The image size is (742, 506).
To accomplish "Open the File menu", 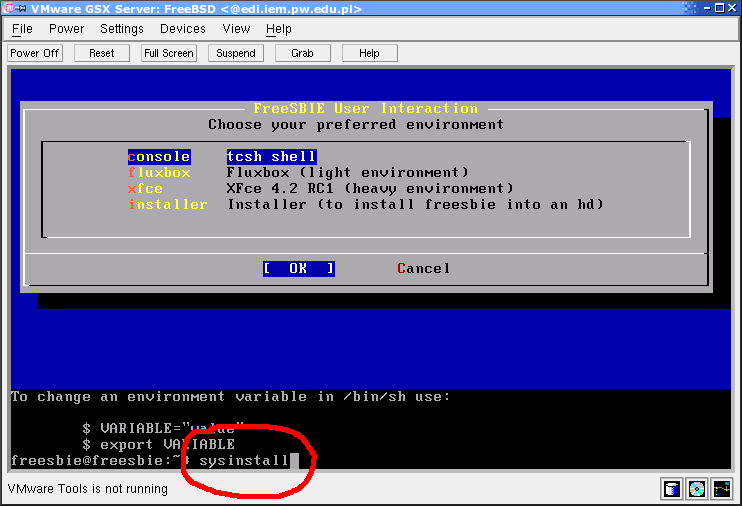I will point(22,29).
